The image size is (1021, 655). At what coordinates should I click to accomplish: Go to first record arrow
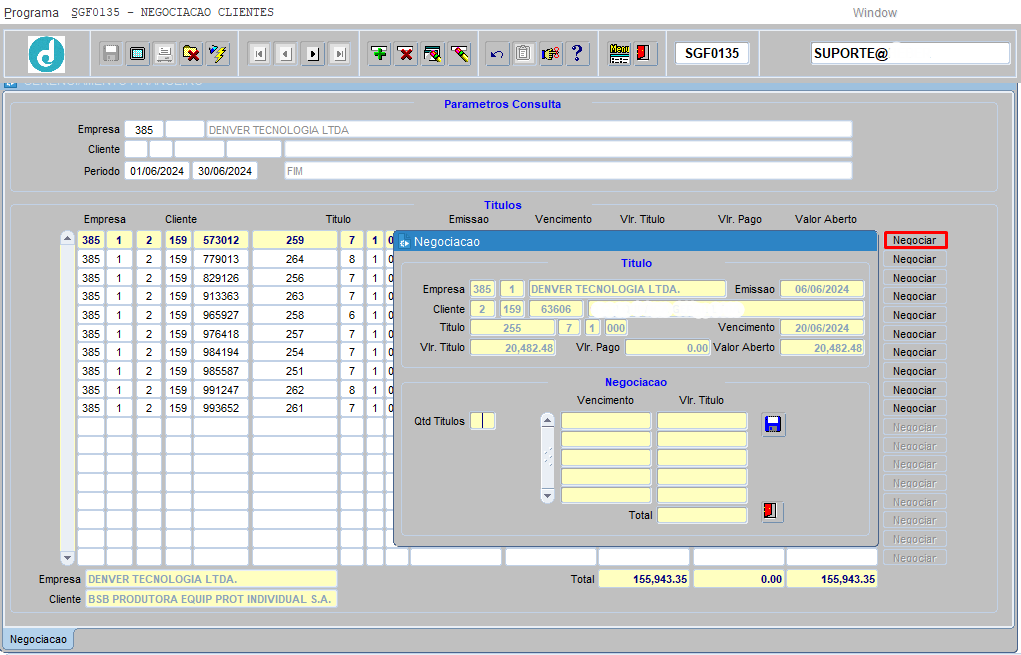point(260,54)
